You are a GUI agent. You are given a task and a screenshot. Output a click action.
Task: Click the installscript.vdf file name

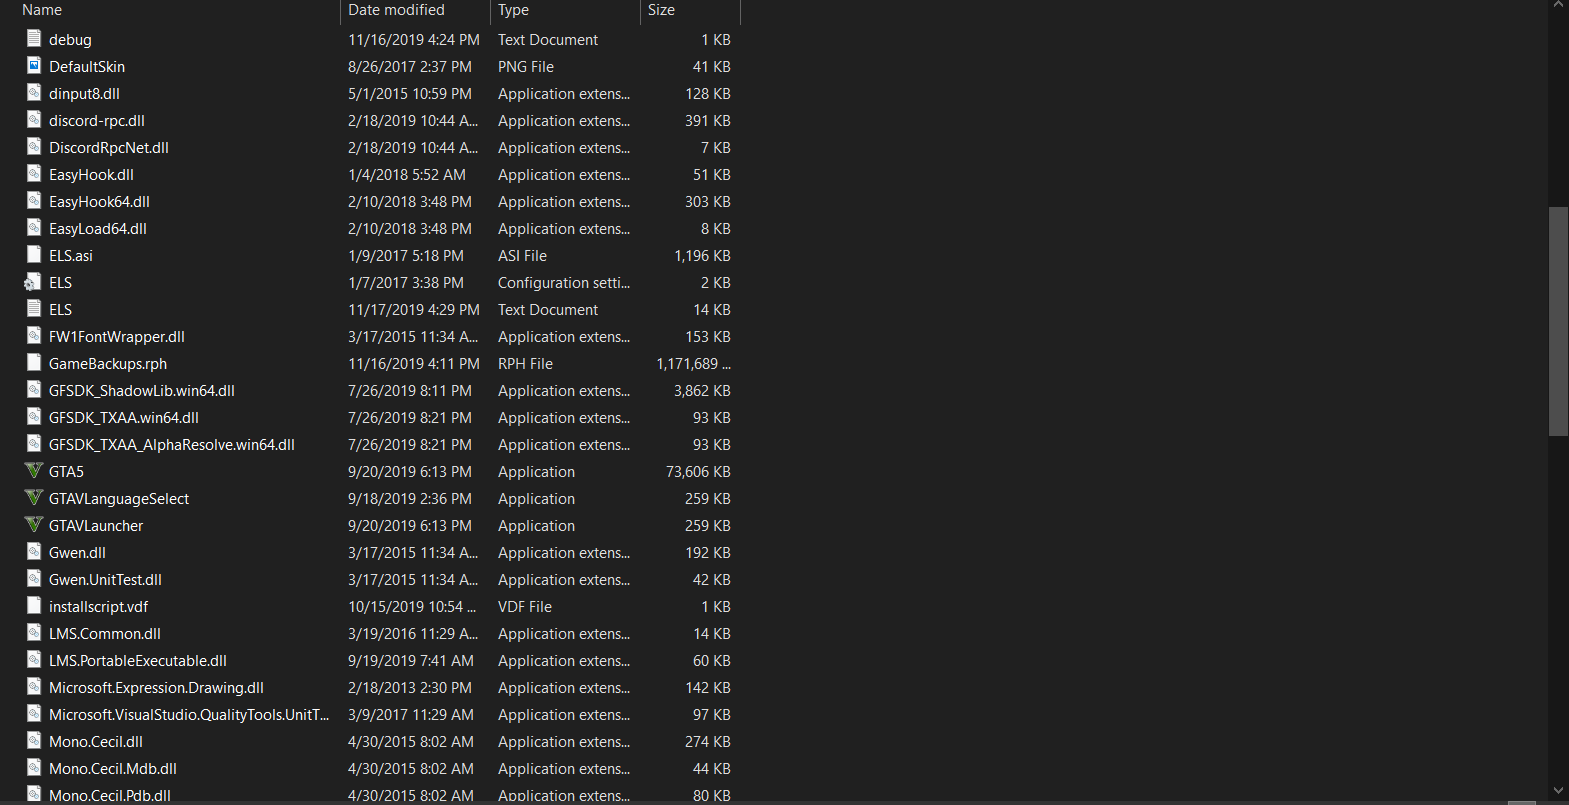pos(98,607)
